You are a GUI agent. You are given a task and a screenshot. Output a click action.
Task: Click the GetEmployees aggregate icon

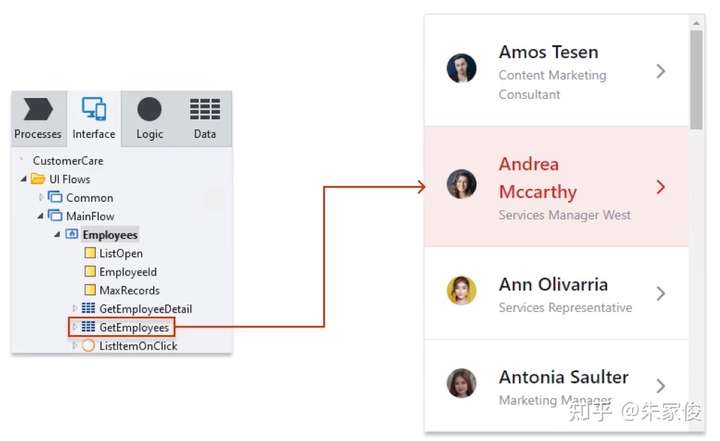(88, 327)
